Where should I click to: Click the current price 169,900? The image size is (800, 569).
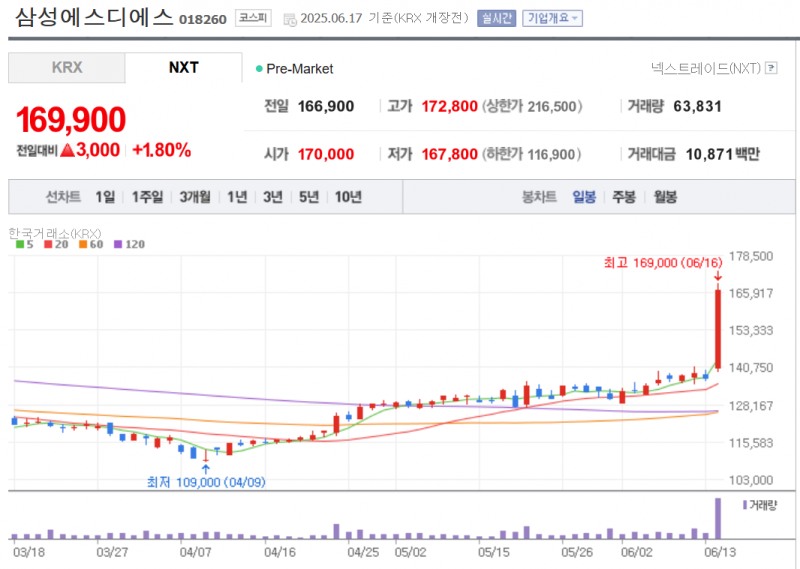pos(71,119)
